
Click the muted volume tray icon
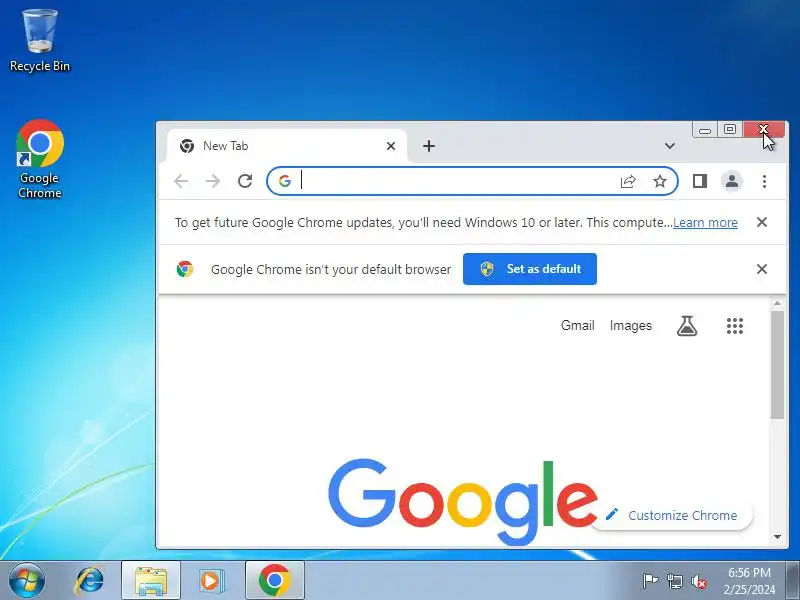pos(699,581)
